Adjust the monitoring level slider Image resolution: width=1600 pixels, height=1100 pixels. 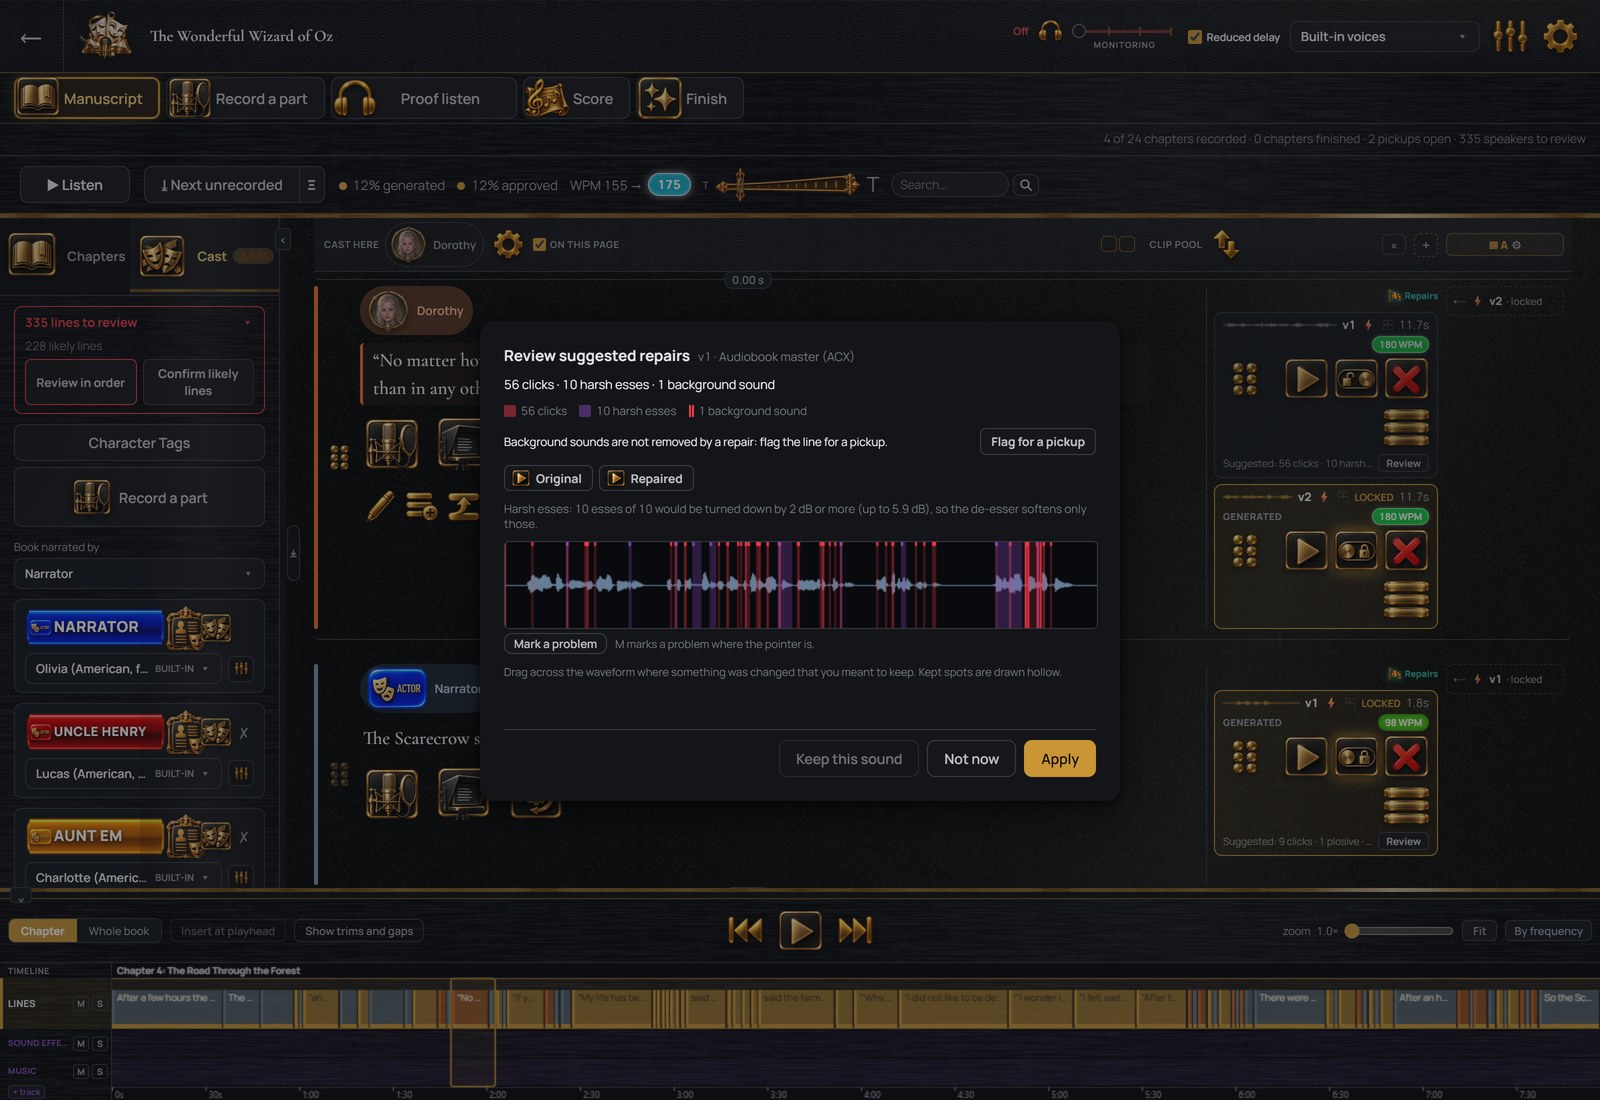1122,31
